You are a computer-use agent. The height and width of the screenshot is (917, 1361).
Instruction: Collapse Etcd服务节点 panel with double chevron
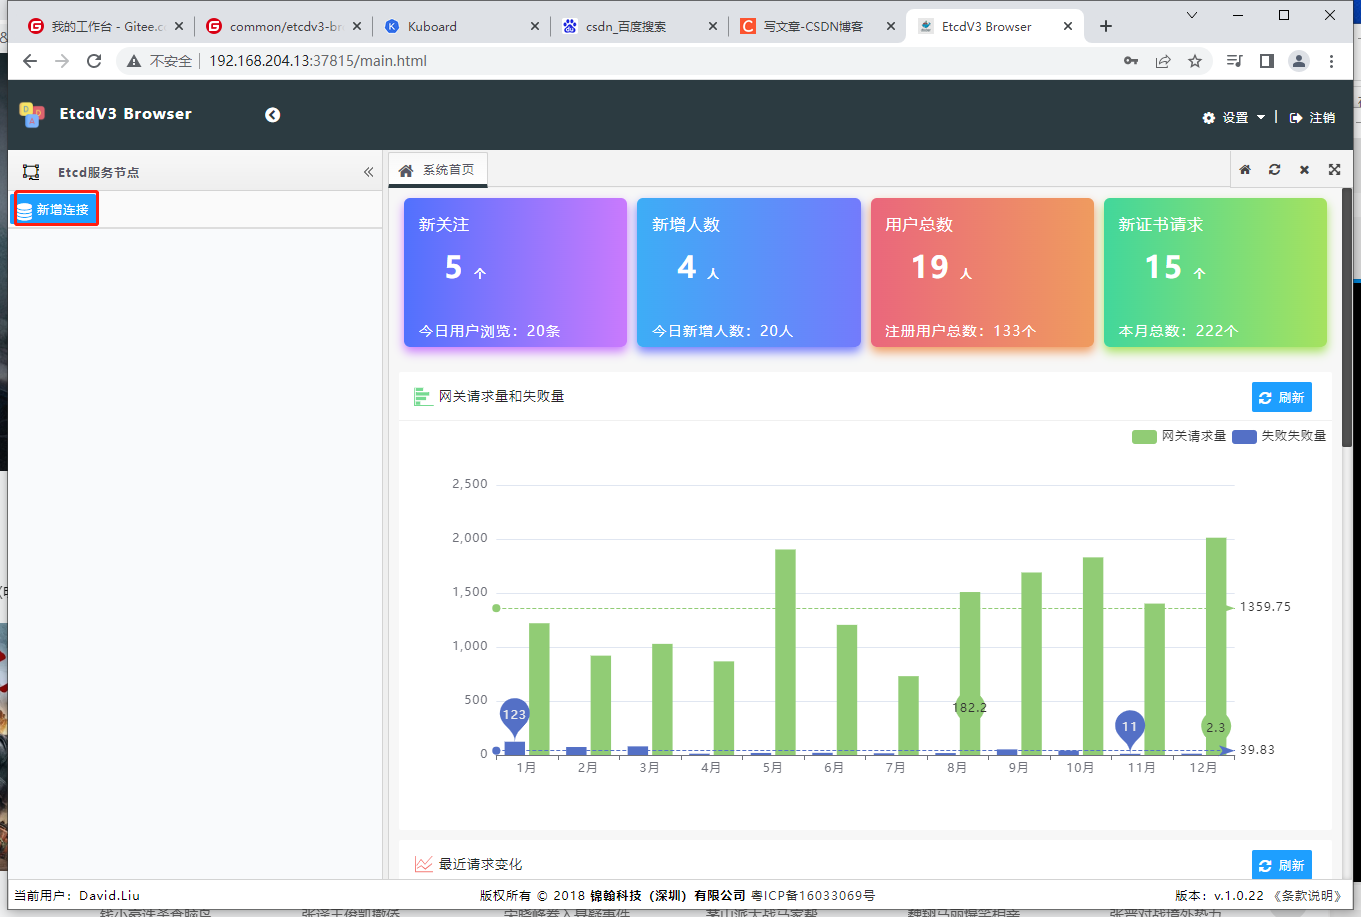click(x=368, y=172)
